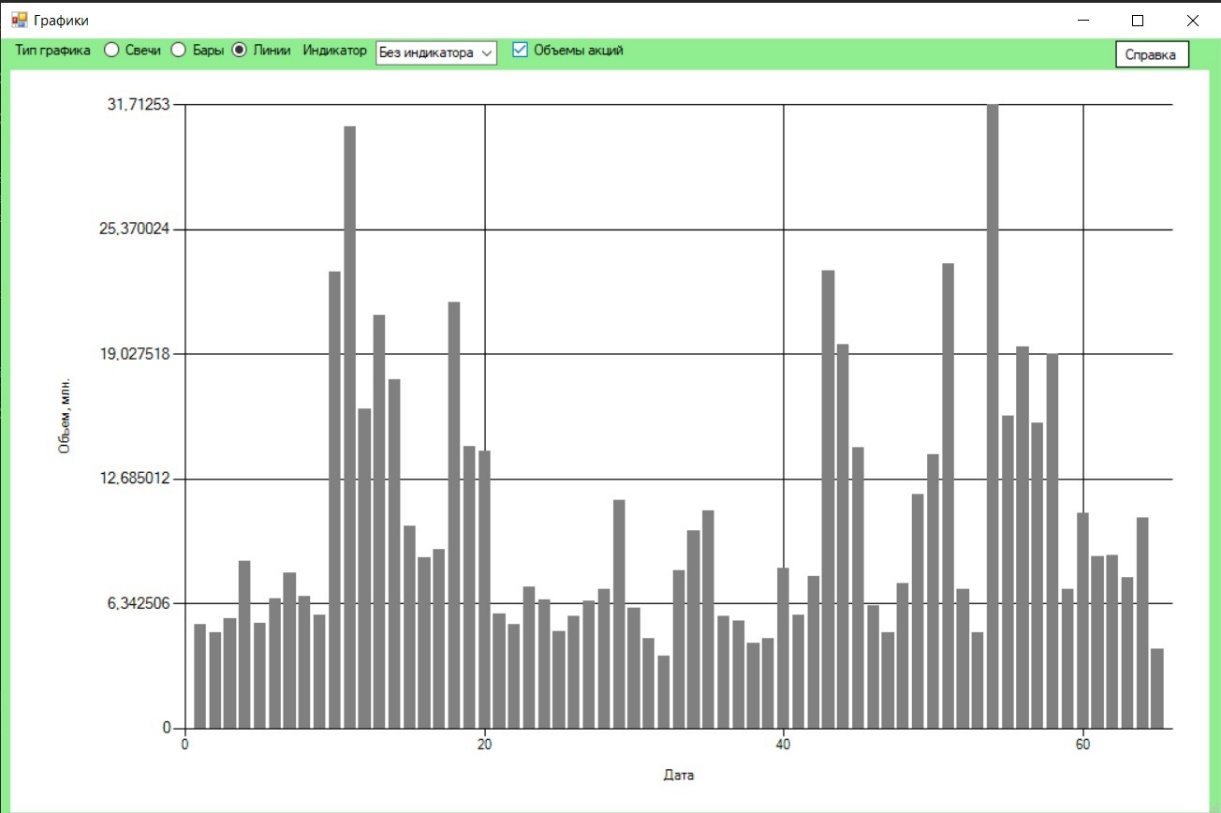Click the Индикатор label
This screenshot has height=813, width=1221.
point(335,50)
